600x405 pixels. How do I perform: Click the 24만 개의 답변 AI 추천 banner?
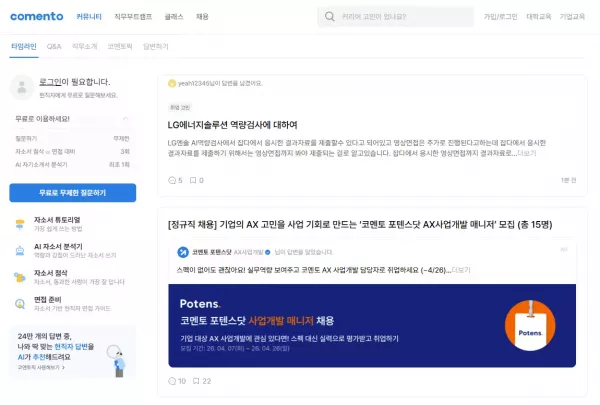[73, 352]
